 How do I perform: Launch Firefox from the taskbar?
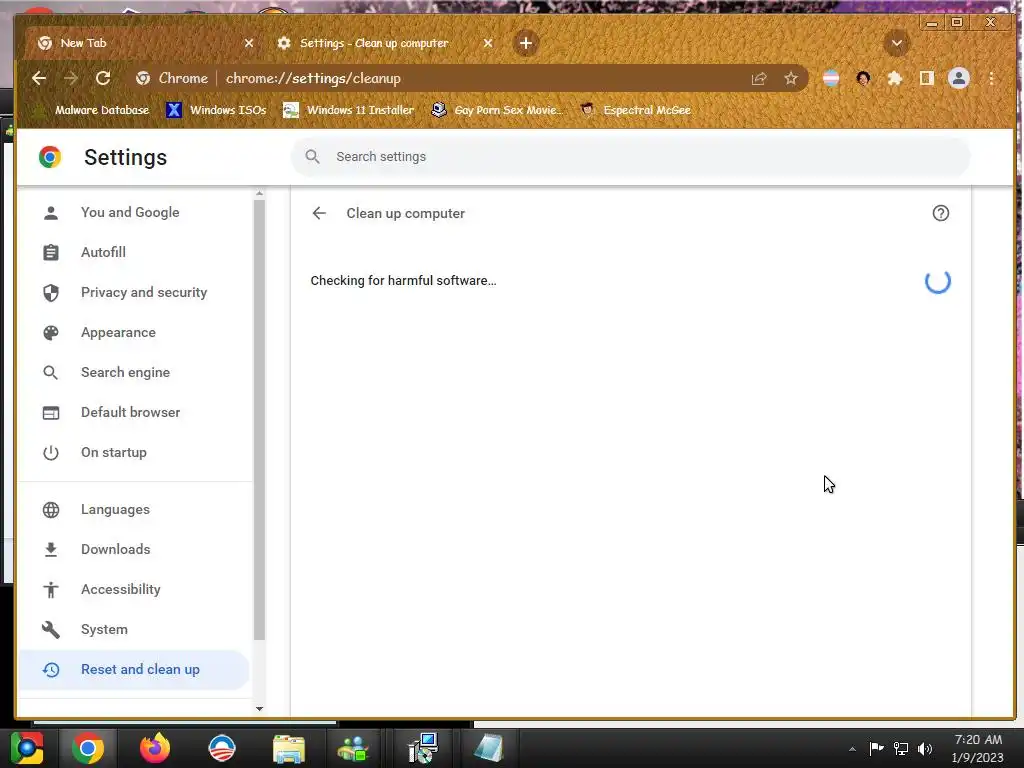pos(155,748)
